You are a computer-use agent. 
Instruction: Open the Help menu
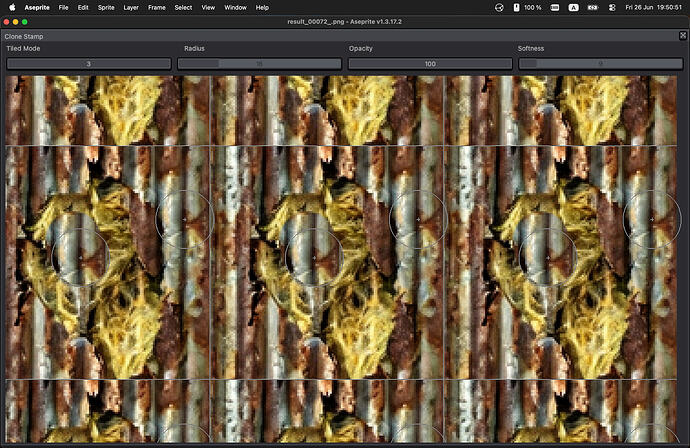pos(262,7)
